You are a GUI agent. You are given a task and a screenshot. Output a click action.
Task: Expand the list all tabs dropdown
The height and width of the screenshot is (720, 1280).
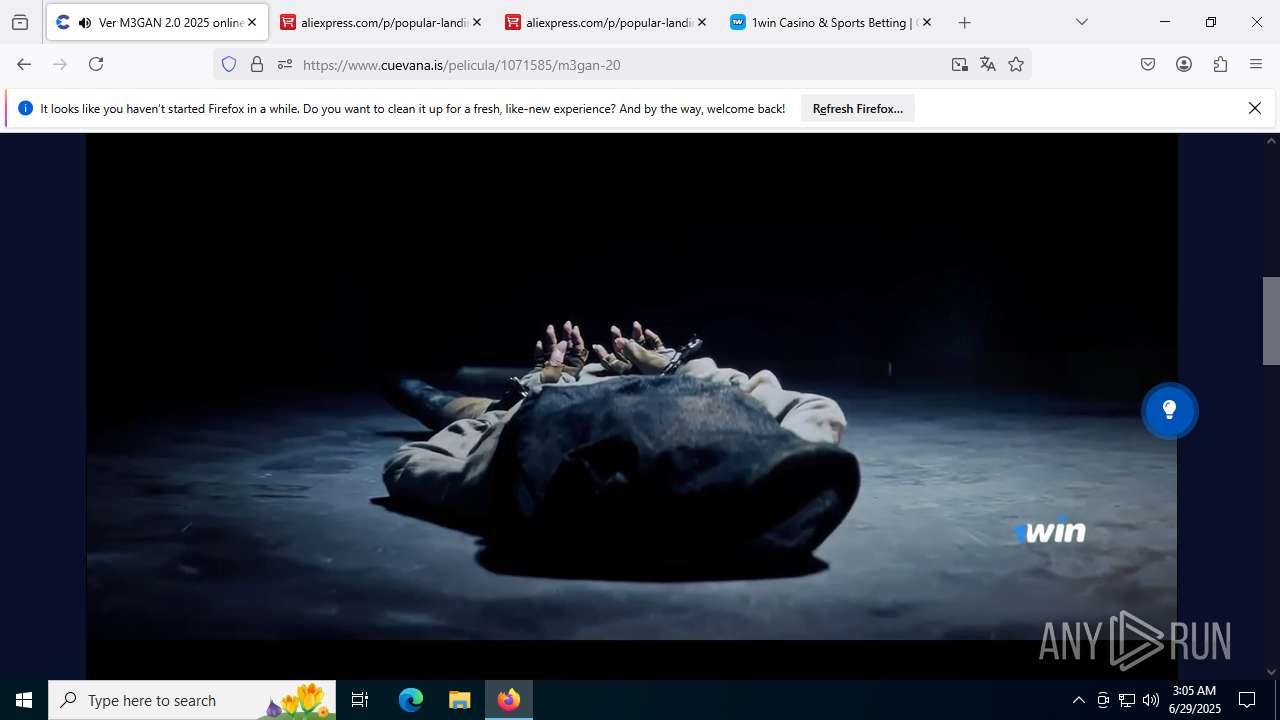(1081, 22)
